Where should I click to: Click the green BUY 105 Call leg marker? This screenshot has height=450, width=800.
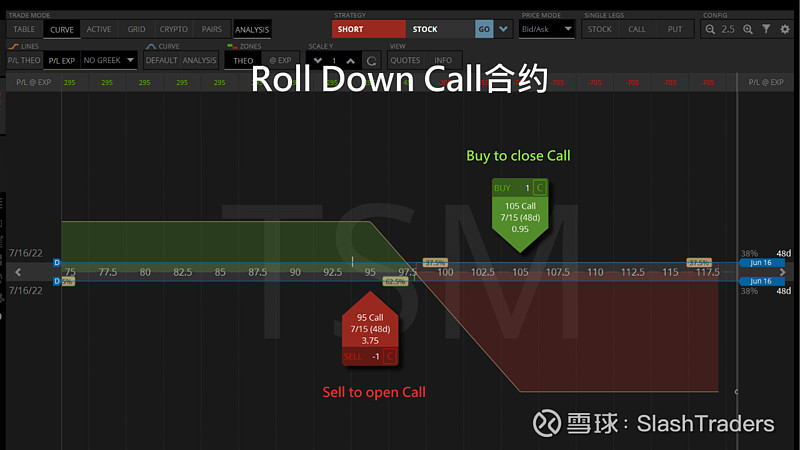click(520, 215)
